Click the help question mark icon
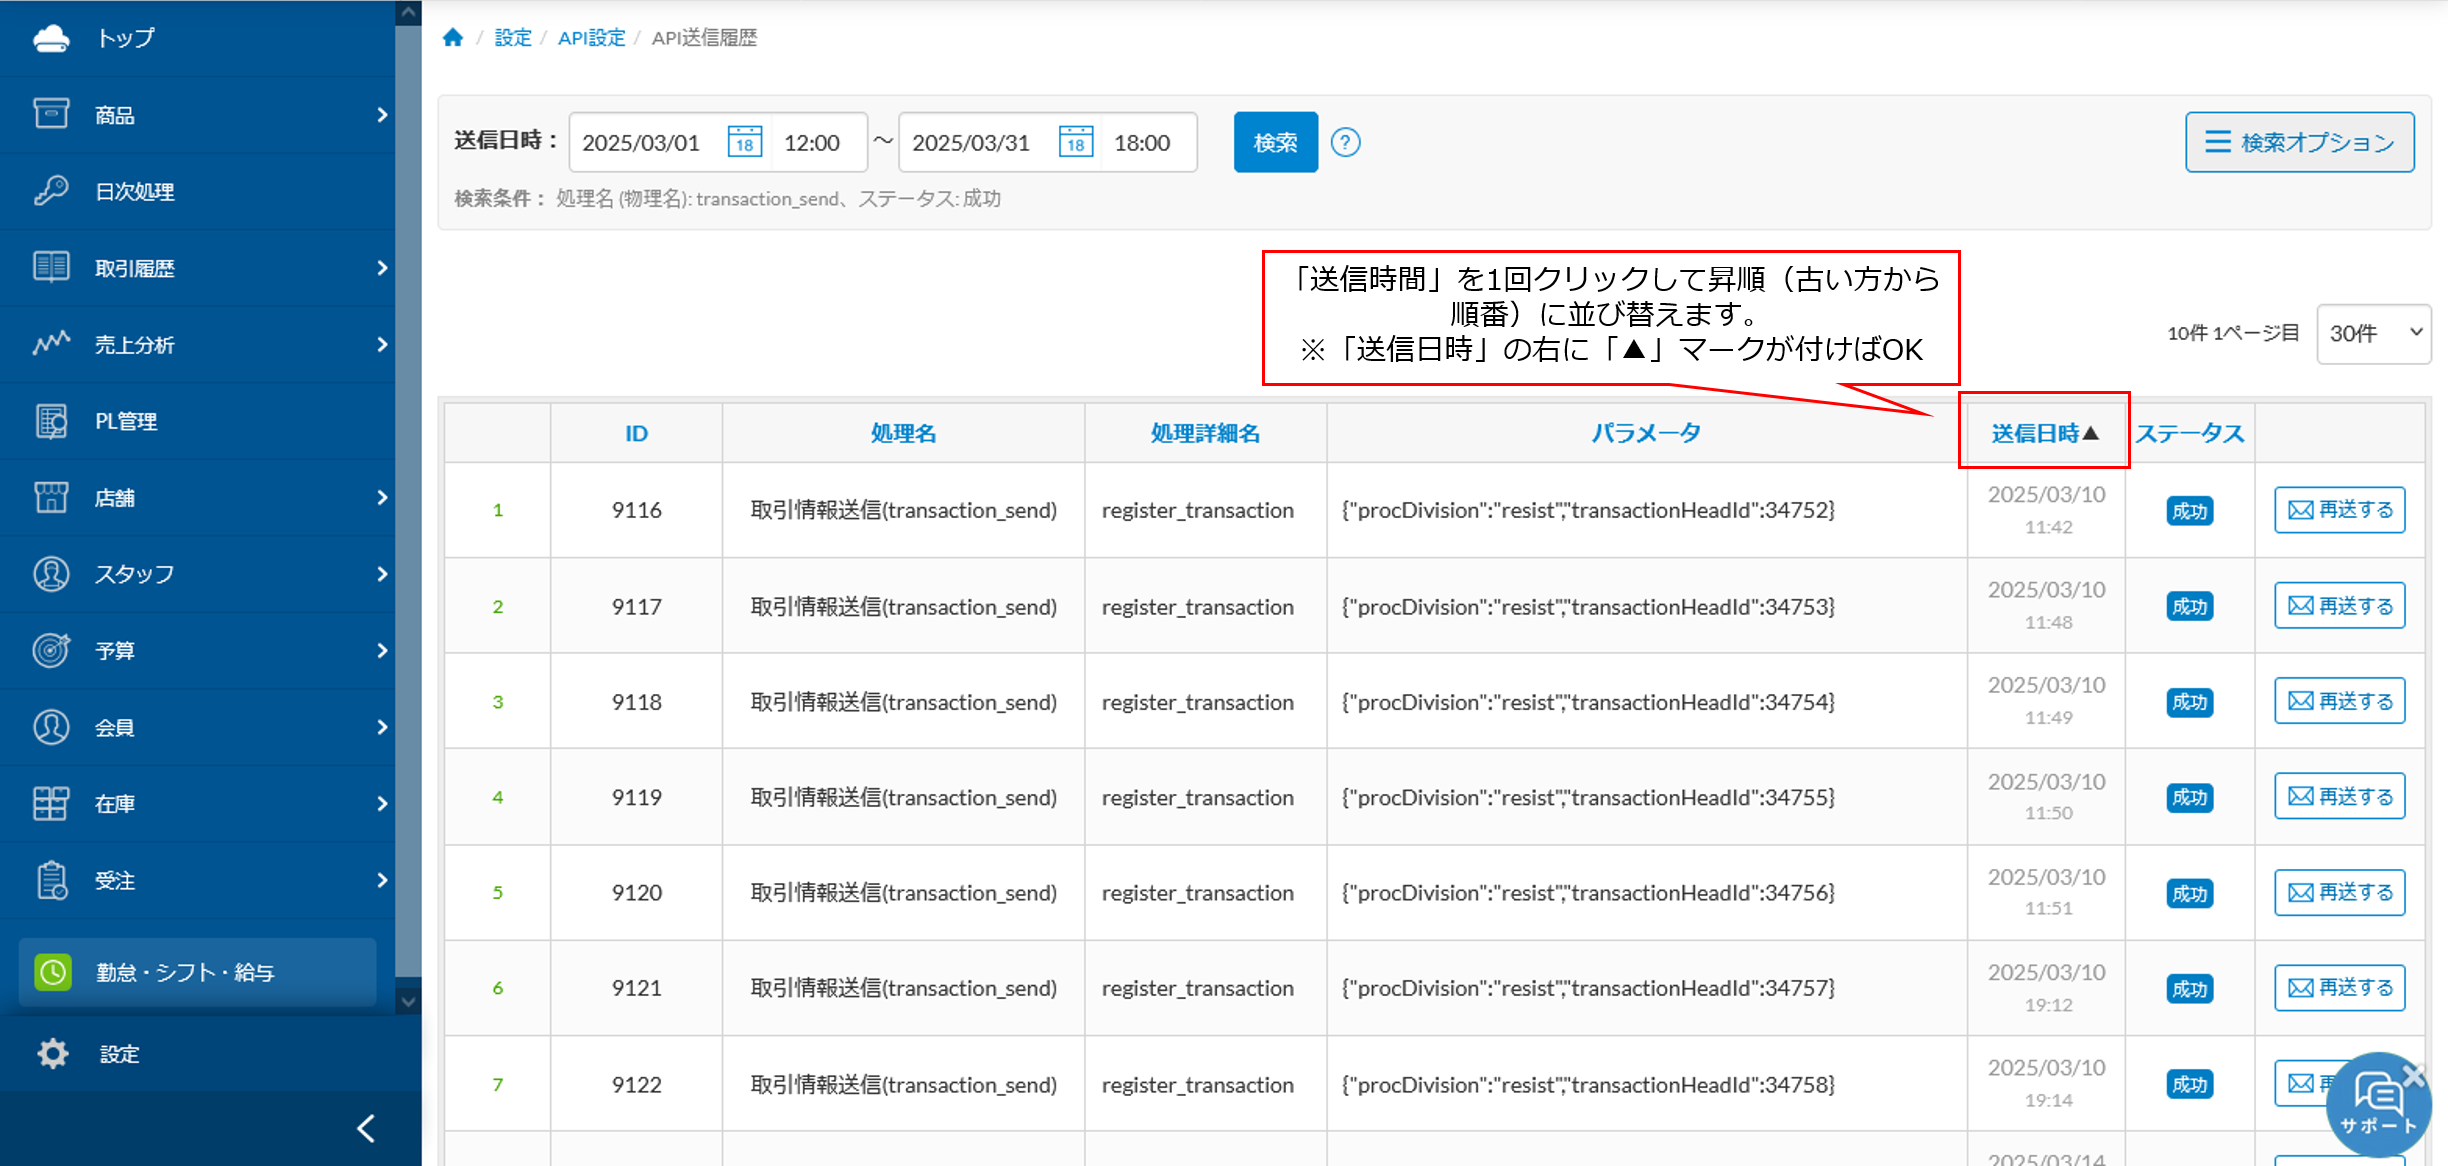Viewport: 2448px width, 1166px height. (x=1347, y=142)
